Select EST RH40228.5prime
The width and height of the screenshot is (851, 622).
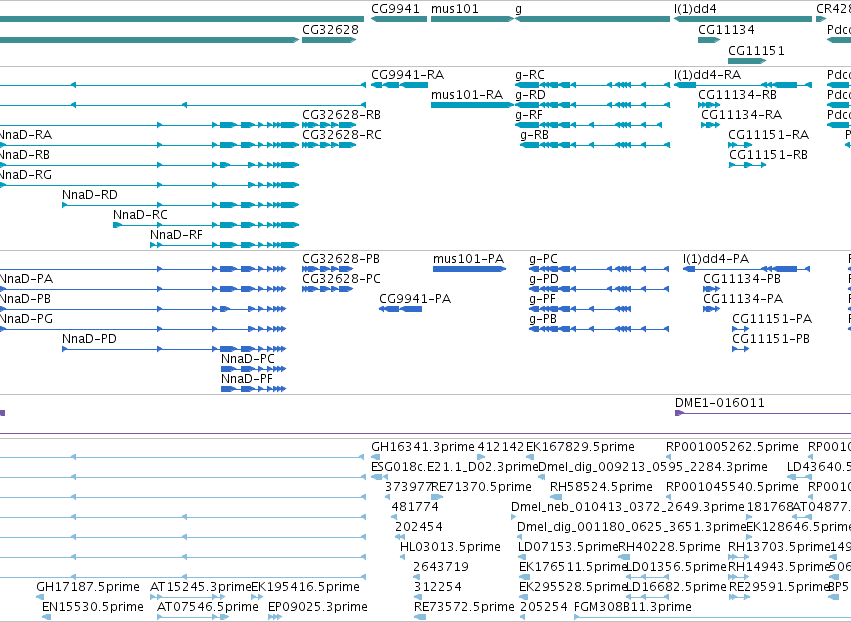point(624,557)
